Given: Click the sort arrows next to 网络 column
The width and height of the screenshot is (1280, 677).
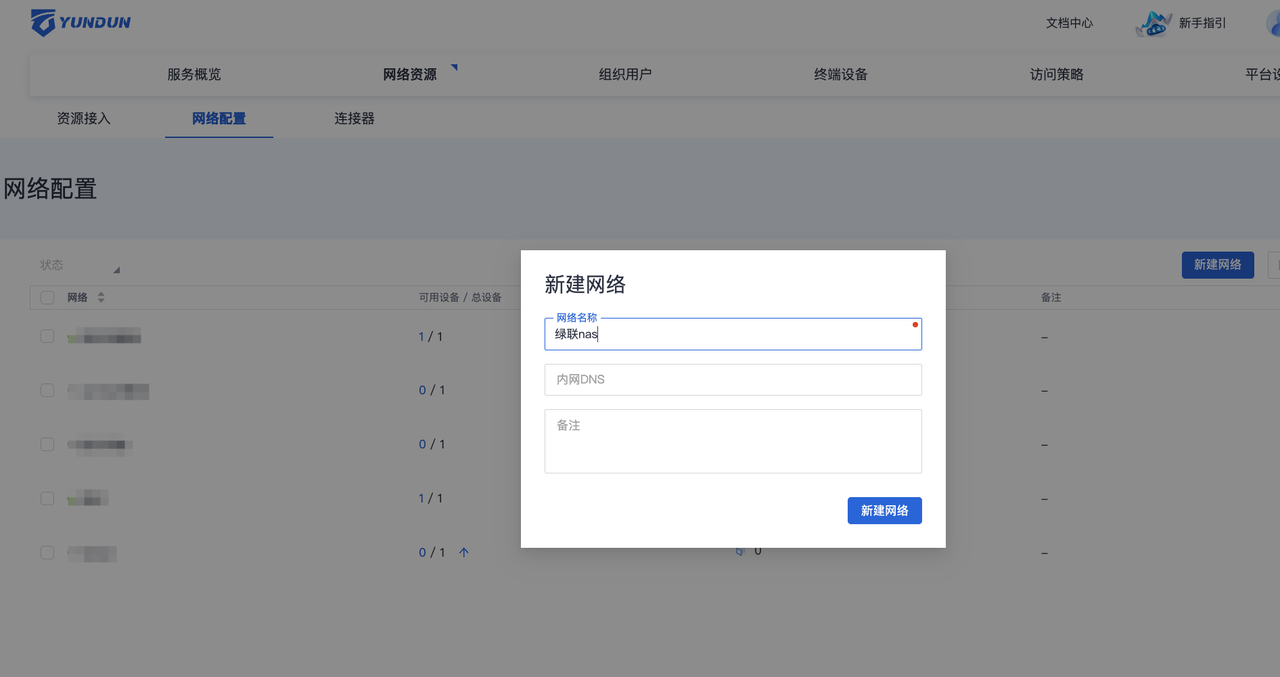Looking at the screenshot, I should click(101, 298).
